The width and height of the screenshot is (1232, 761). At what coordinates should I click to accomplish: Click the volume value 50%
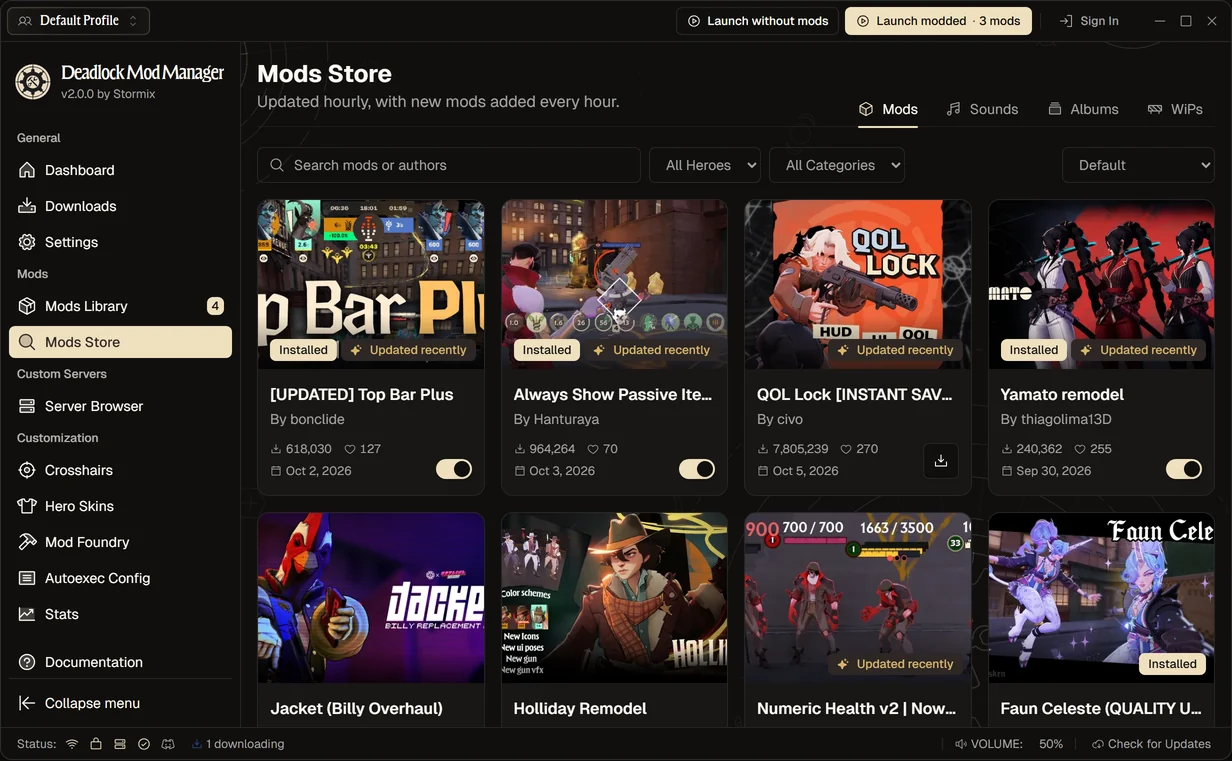pos(1051,744)
